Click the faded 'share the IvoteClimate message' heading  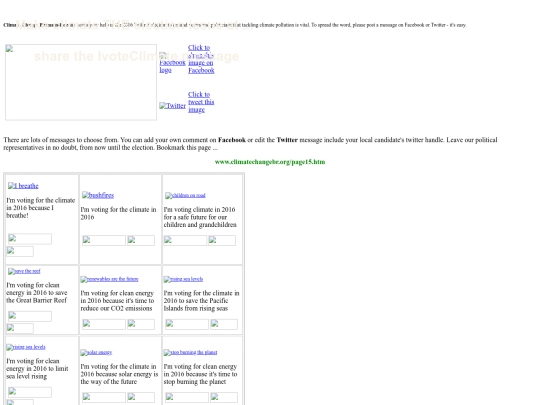click(x=136, y=56)
